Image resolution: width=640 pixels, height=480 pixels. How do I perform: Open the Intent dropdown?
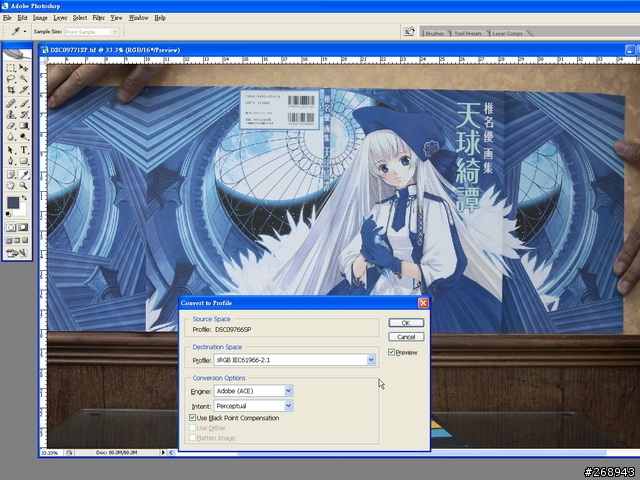click(x=289, y=406)
